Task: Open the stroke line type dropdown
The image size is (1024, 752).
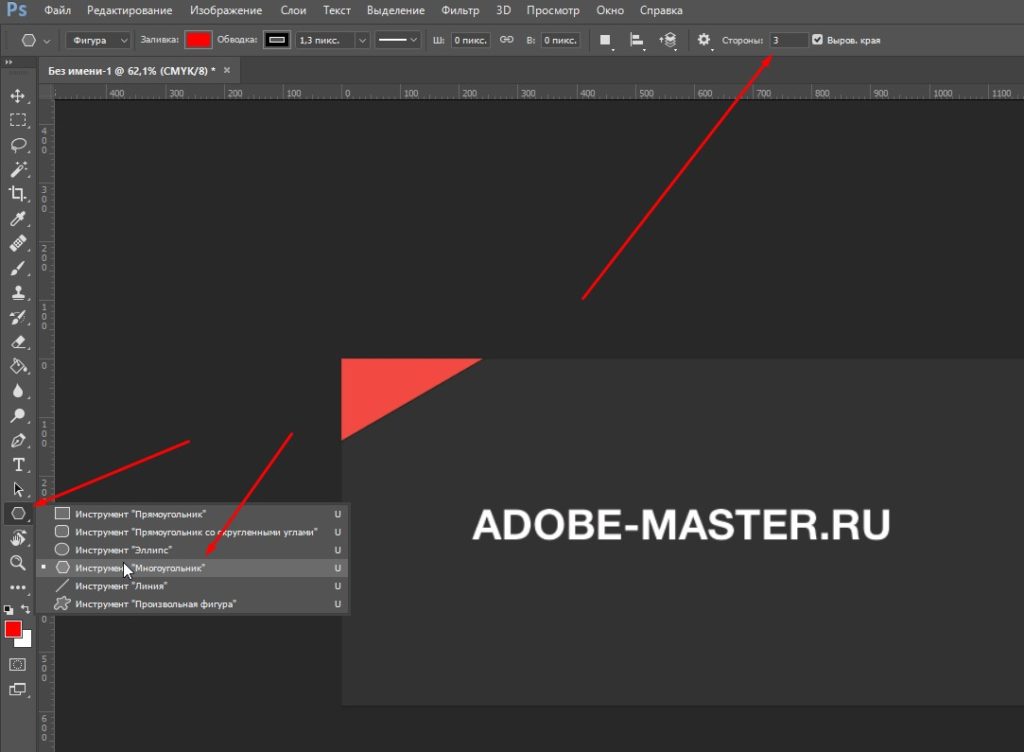Action: click(x=397, y=40)
